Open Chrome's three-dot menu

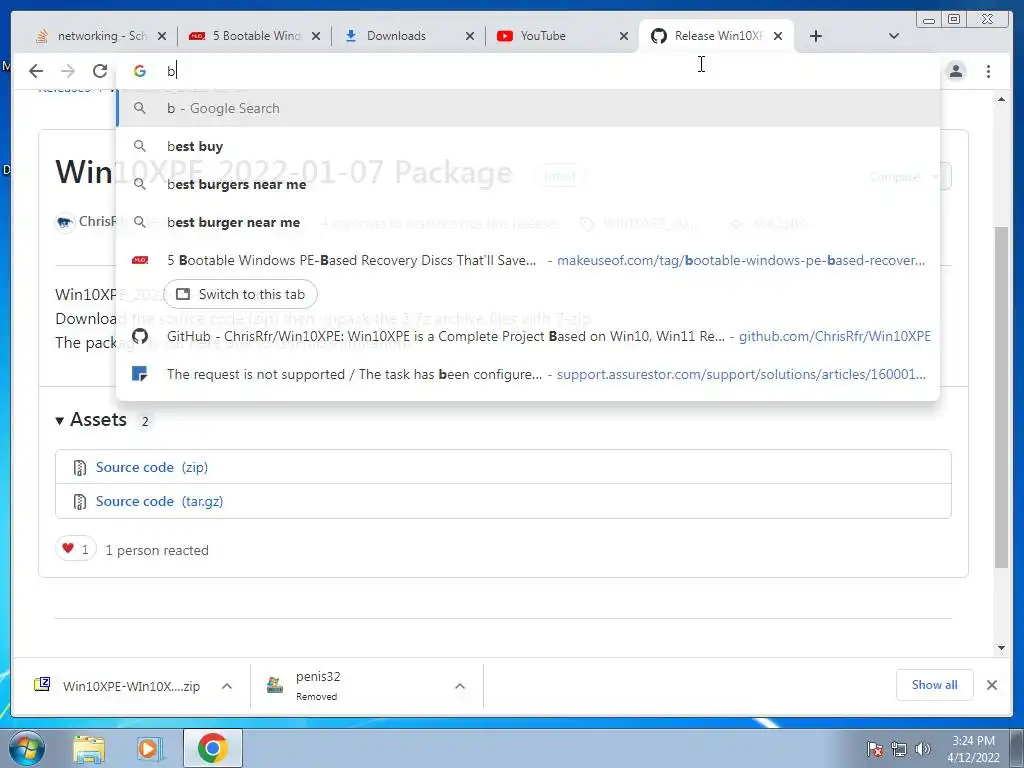pos(988,71)
